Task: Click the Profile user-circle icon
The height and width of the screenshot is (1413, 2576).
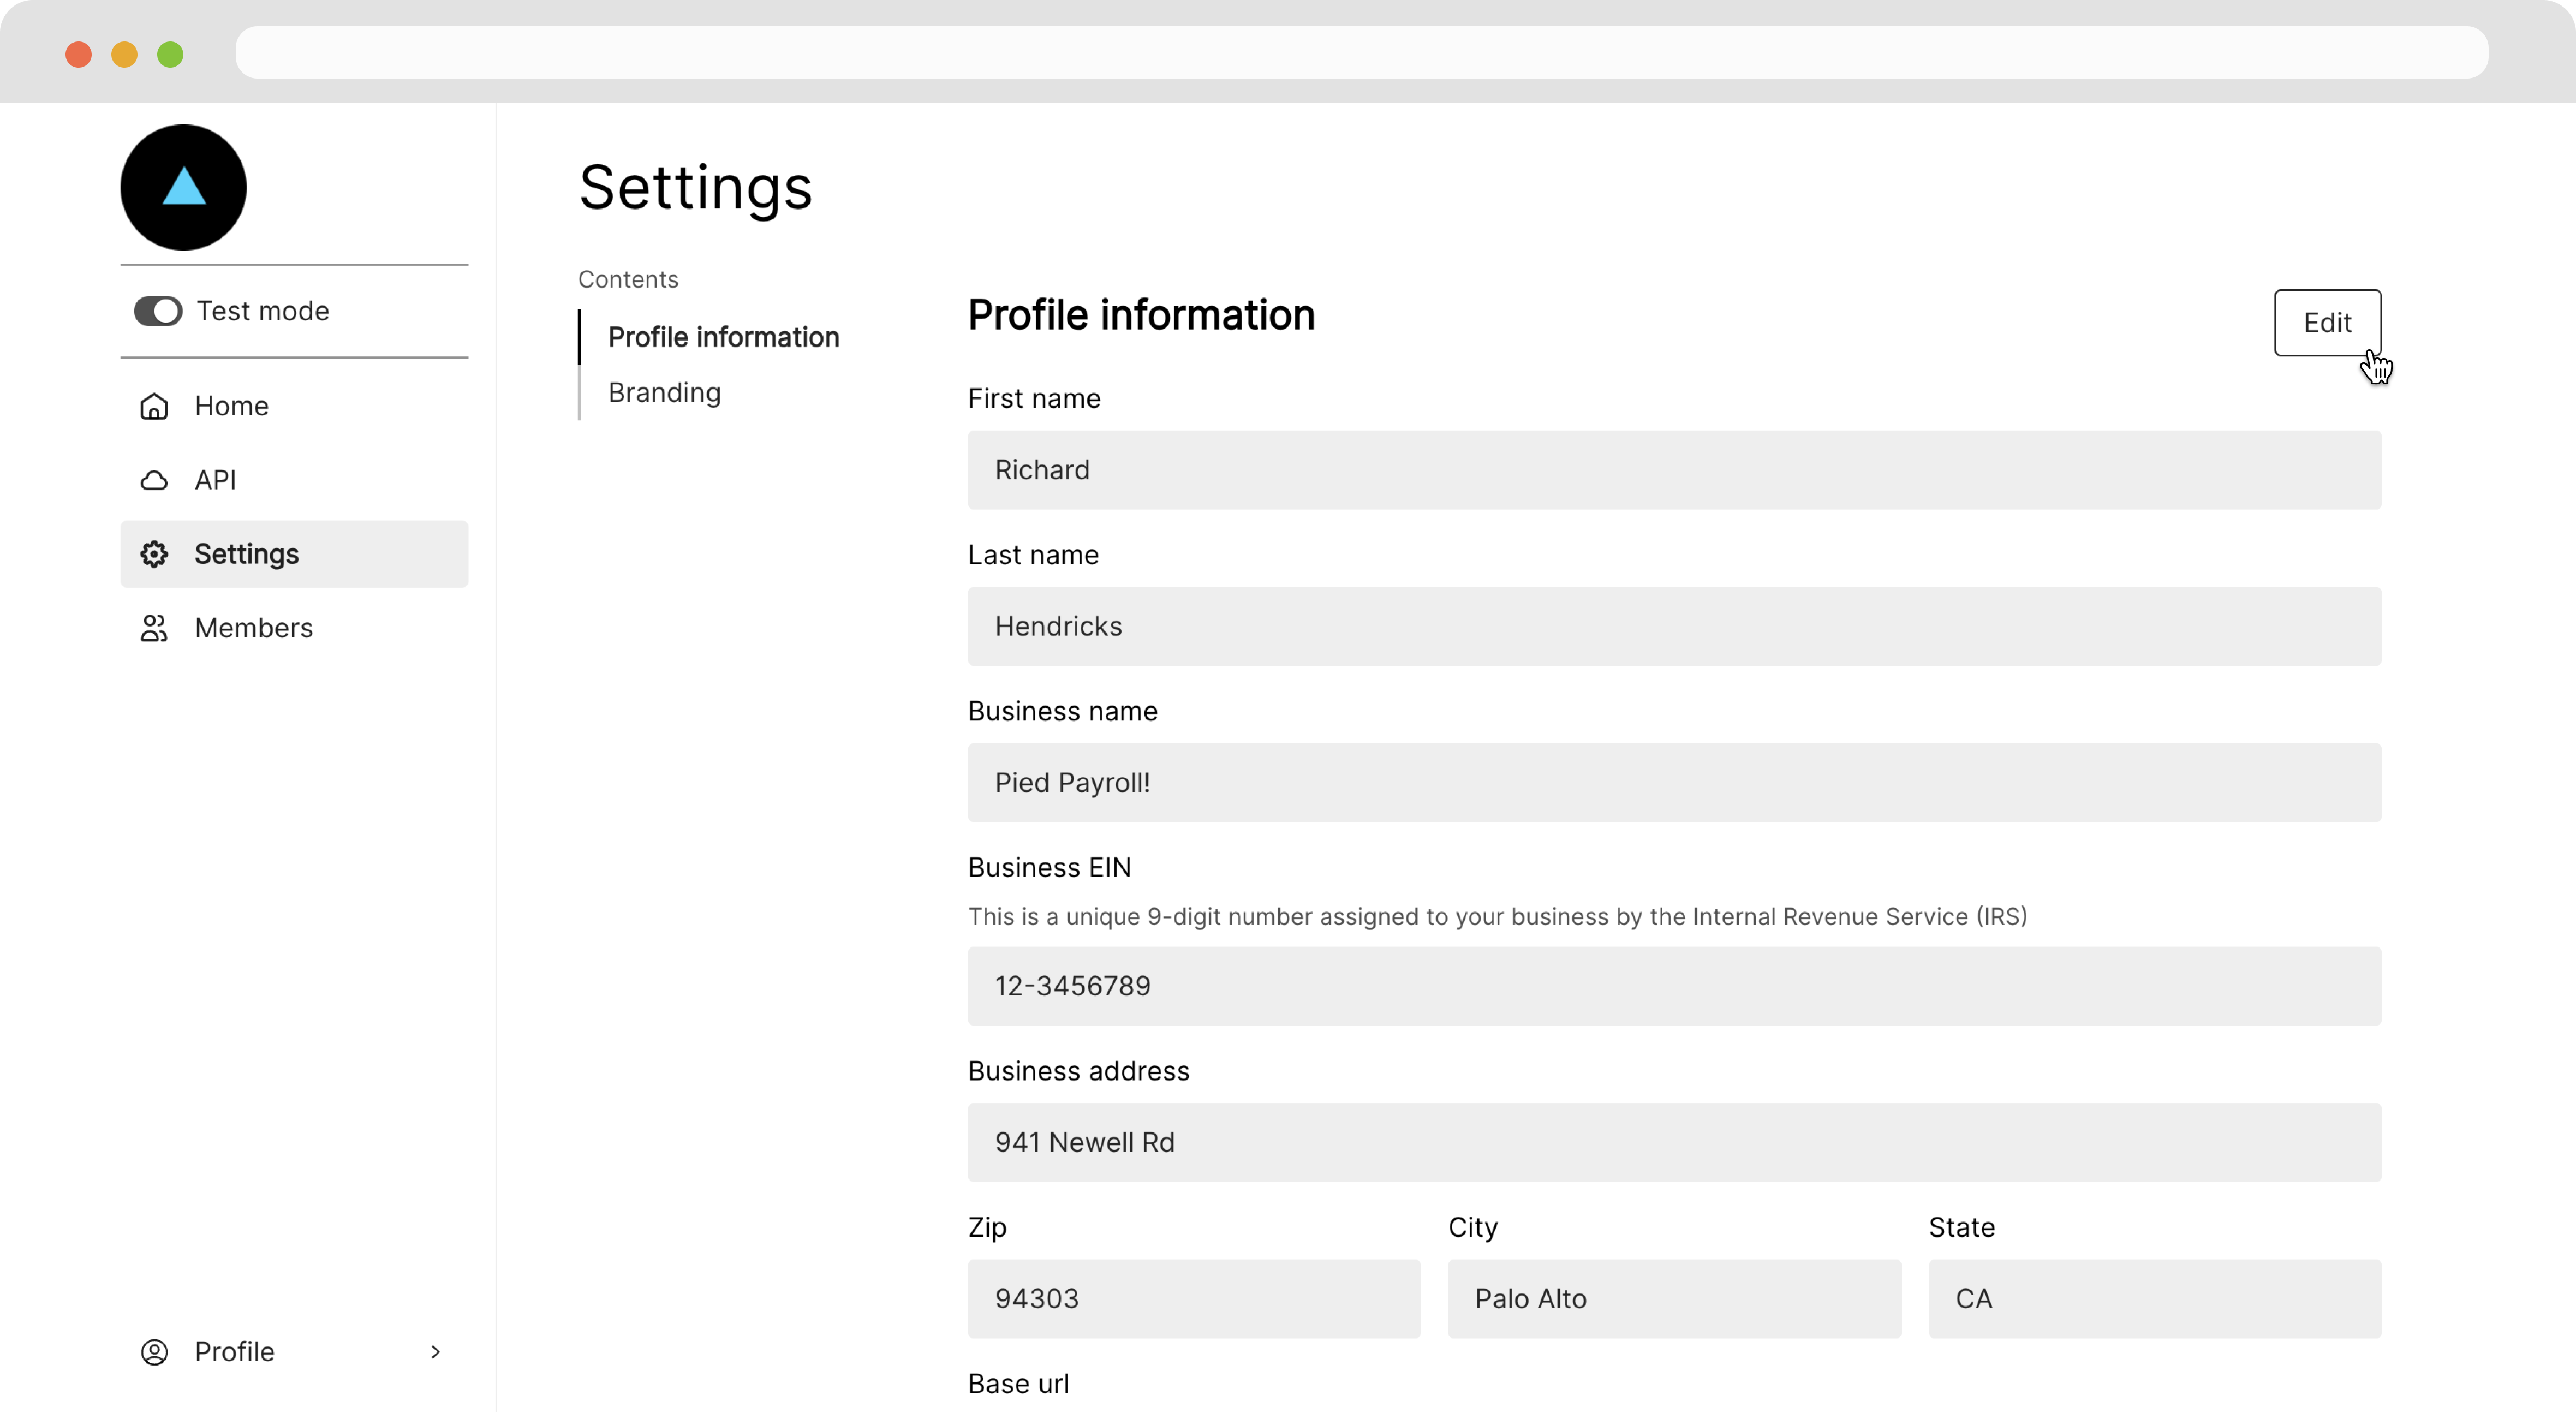Action: (154, 1352)
